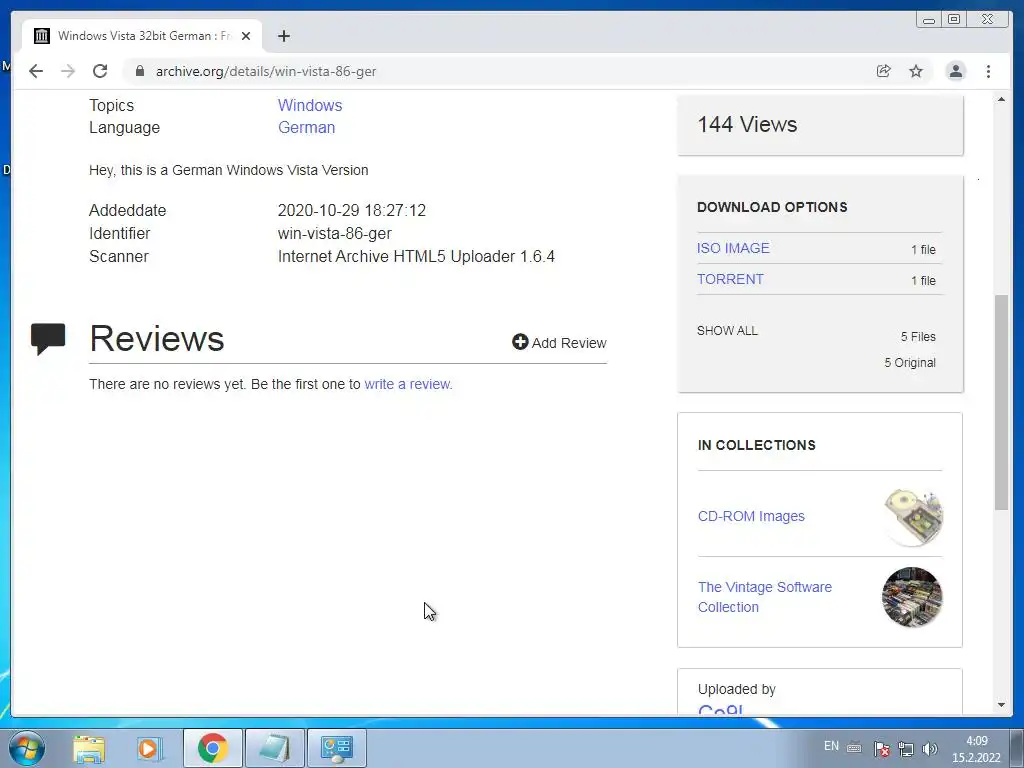The image size is (1024, 768).
Task: Click the page scroll down arrow
Action: tap(1001, 705)
